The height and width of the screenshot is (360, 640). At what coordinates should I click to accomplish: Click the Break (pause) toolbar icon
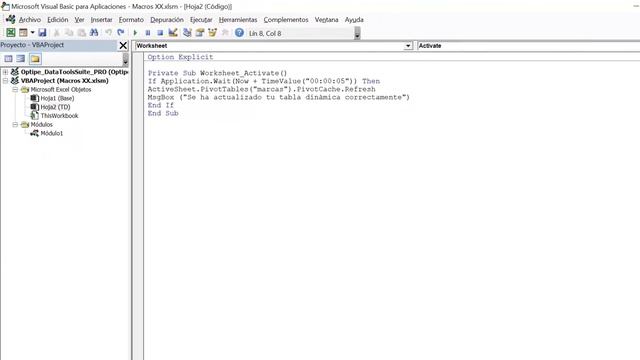click(148, 33)
